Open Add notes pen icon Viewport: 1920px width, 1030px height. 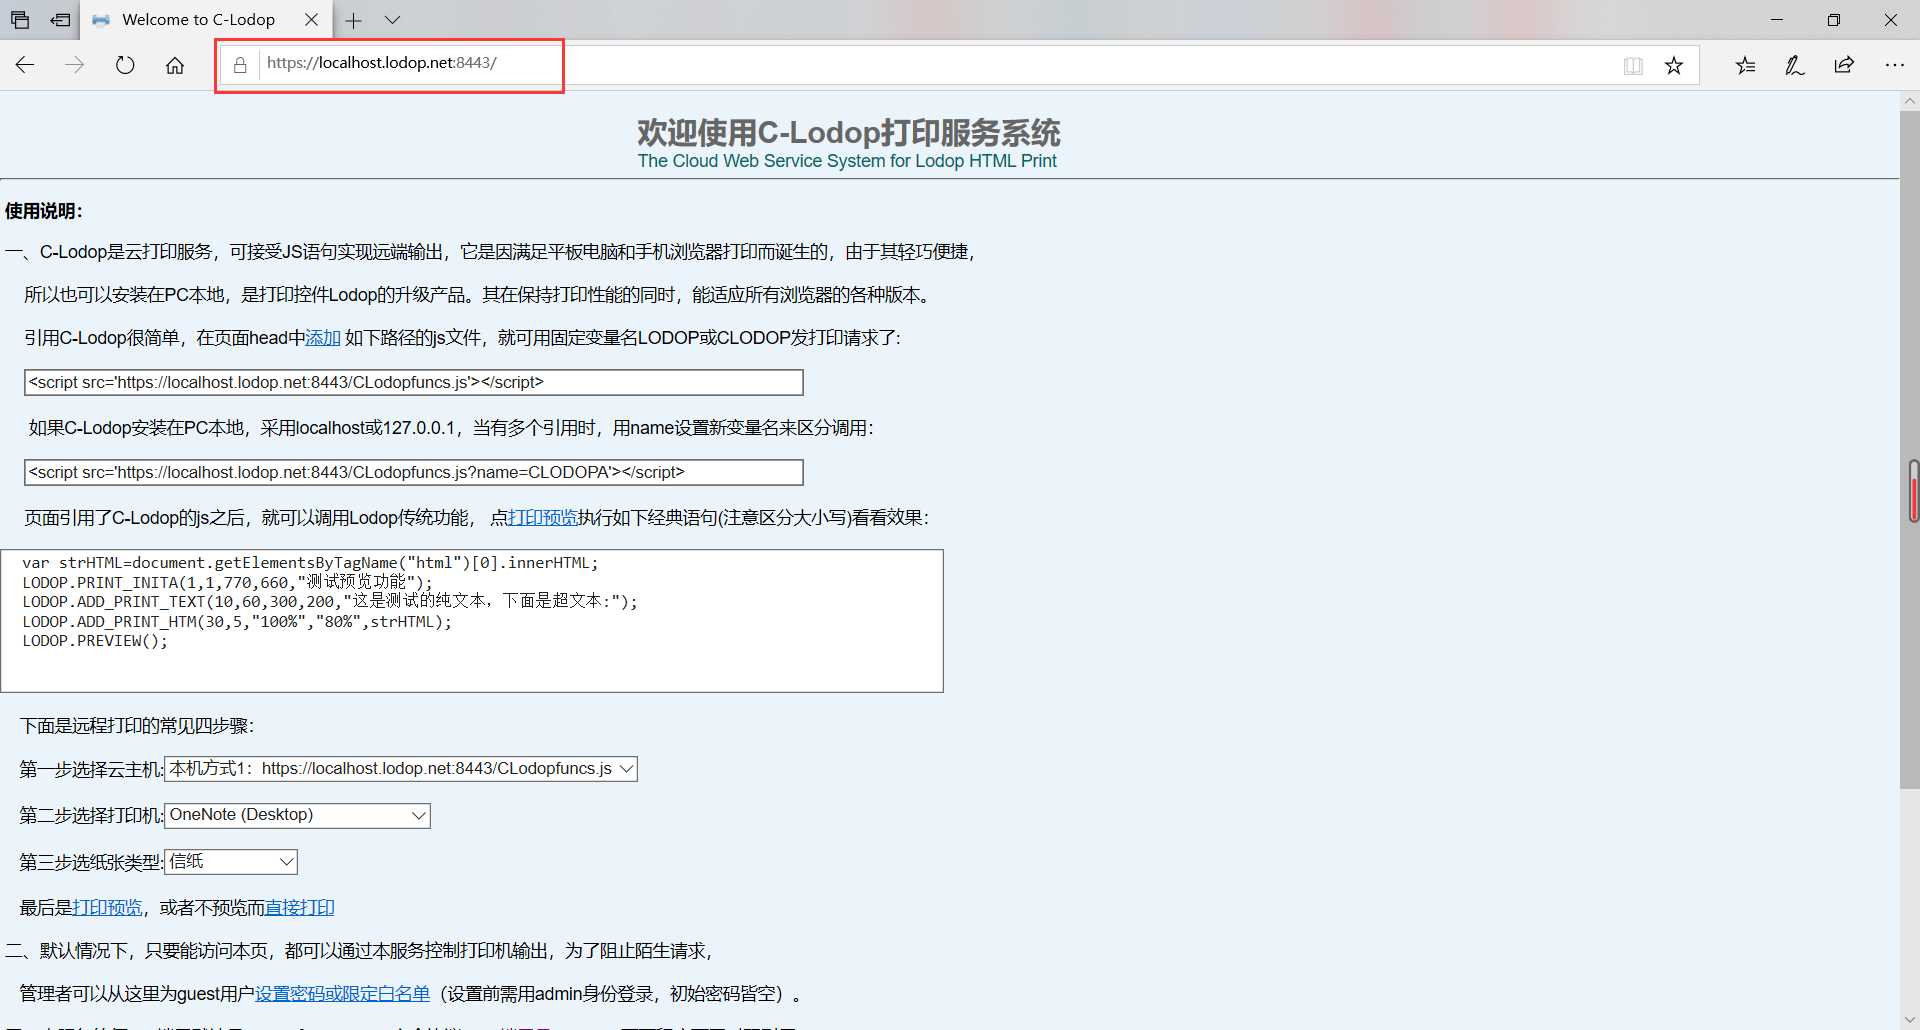pyautogui.click(x=1795, y=65)
